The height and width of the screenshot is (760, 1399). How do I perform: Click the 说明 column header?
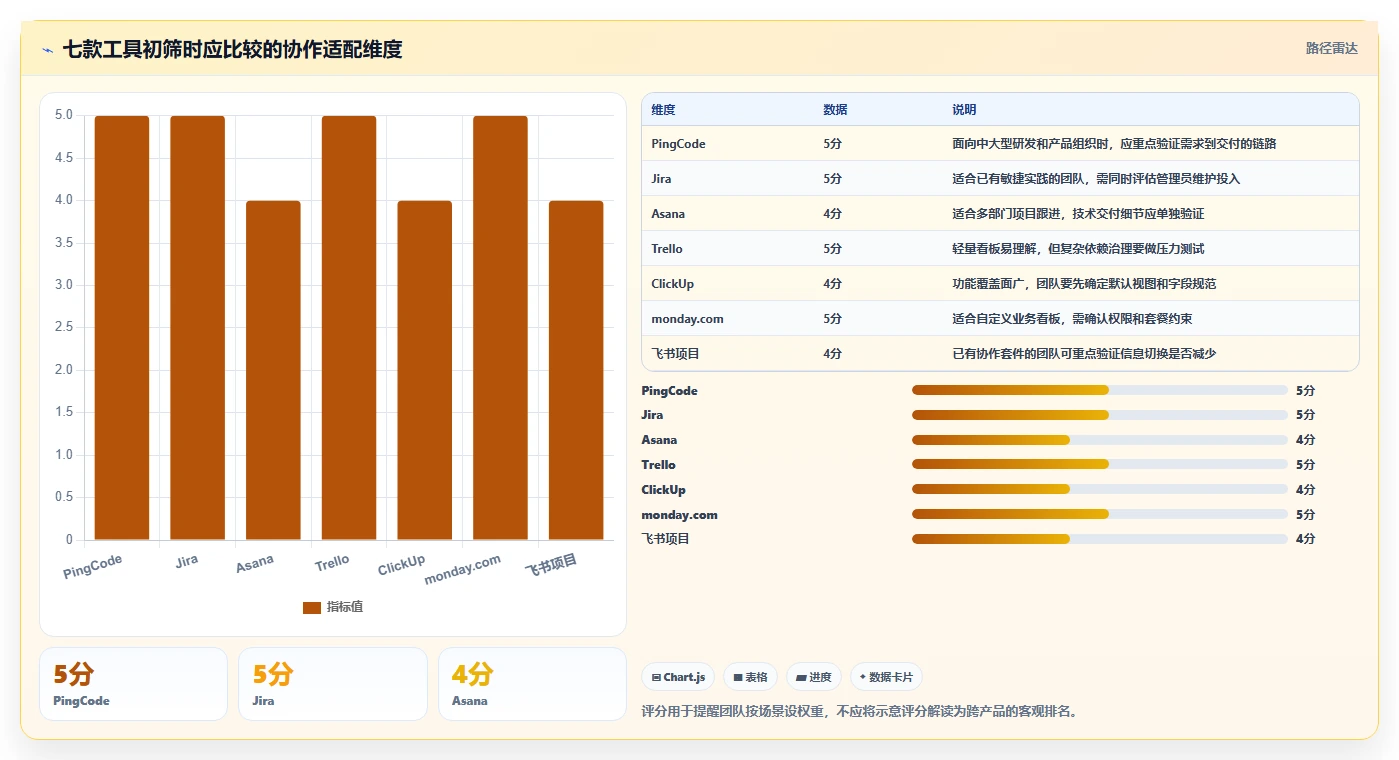(x=964, y=110)
